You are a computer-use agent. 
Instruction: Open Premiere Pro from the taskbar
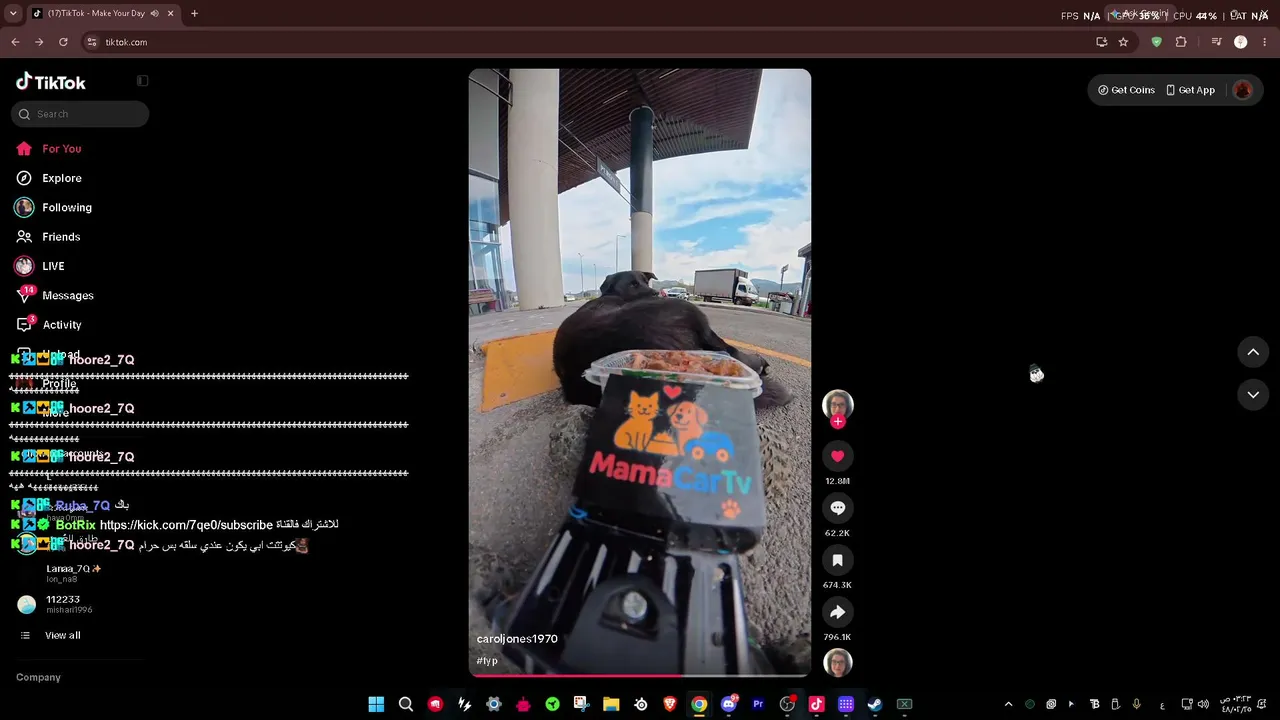pos(758,704)
